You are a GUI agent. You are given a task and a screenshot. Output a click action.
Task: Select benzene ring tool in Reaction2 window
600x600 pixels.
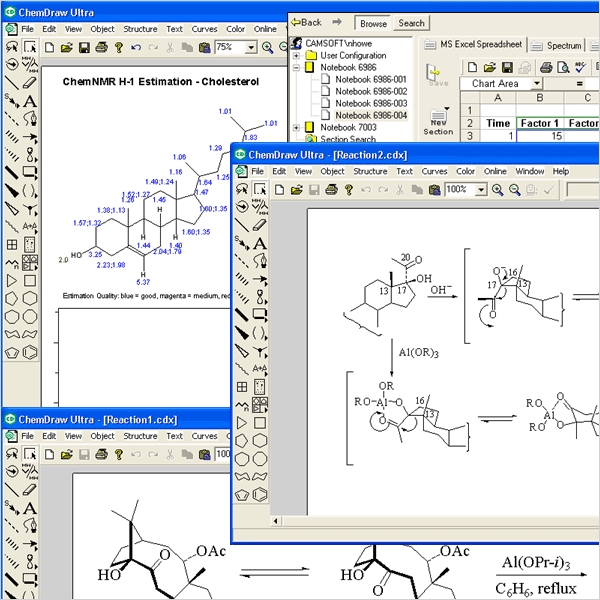point(260,494)
